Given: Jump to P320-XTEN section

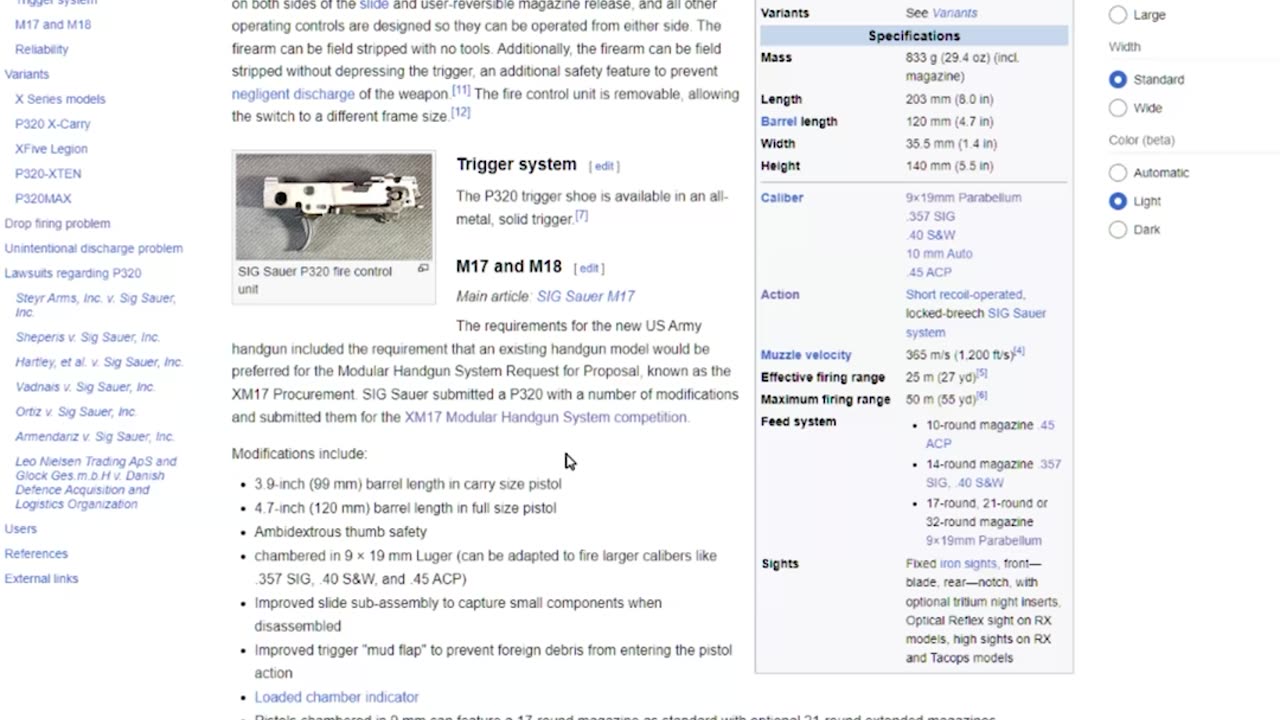Looking at the screenshot, I should [x=48, y=174].
